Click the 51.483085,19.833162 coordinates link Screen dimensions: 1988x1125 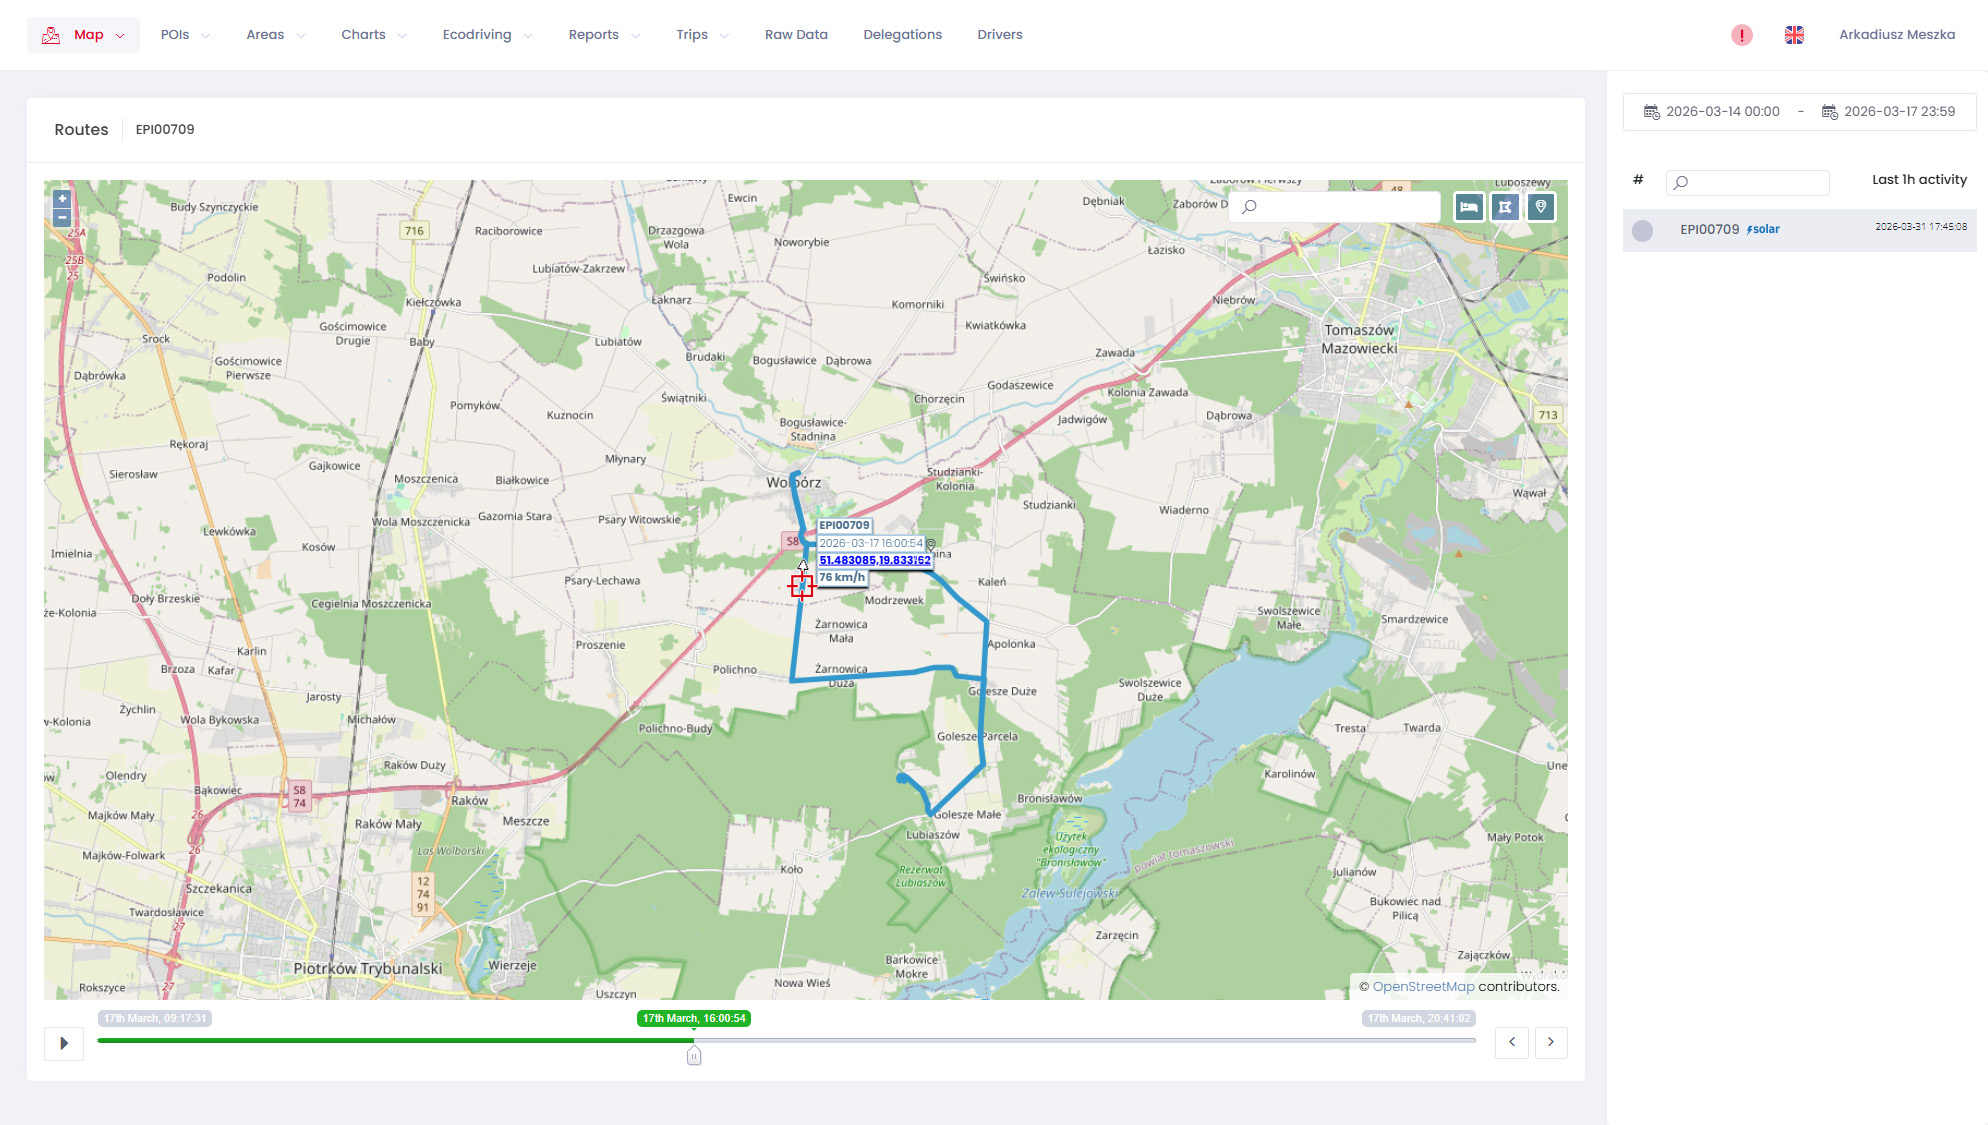coord(874,560)
